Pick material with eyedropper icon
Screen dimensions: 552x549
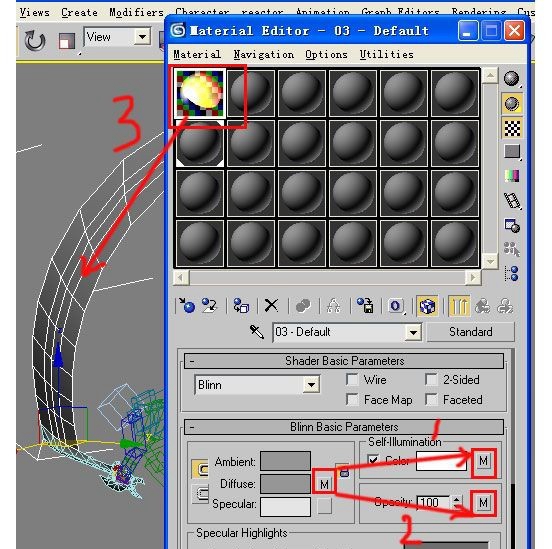click(256, 332)
